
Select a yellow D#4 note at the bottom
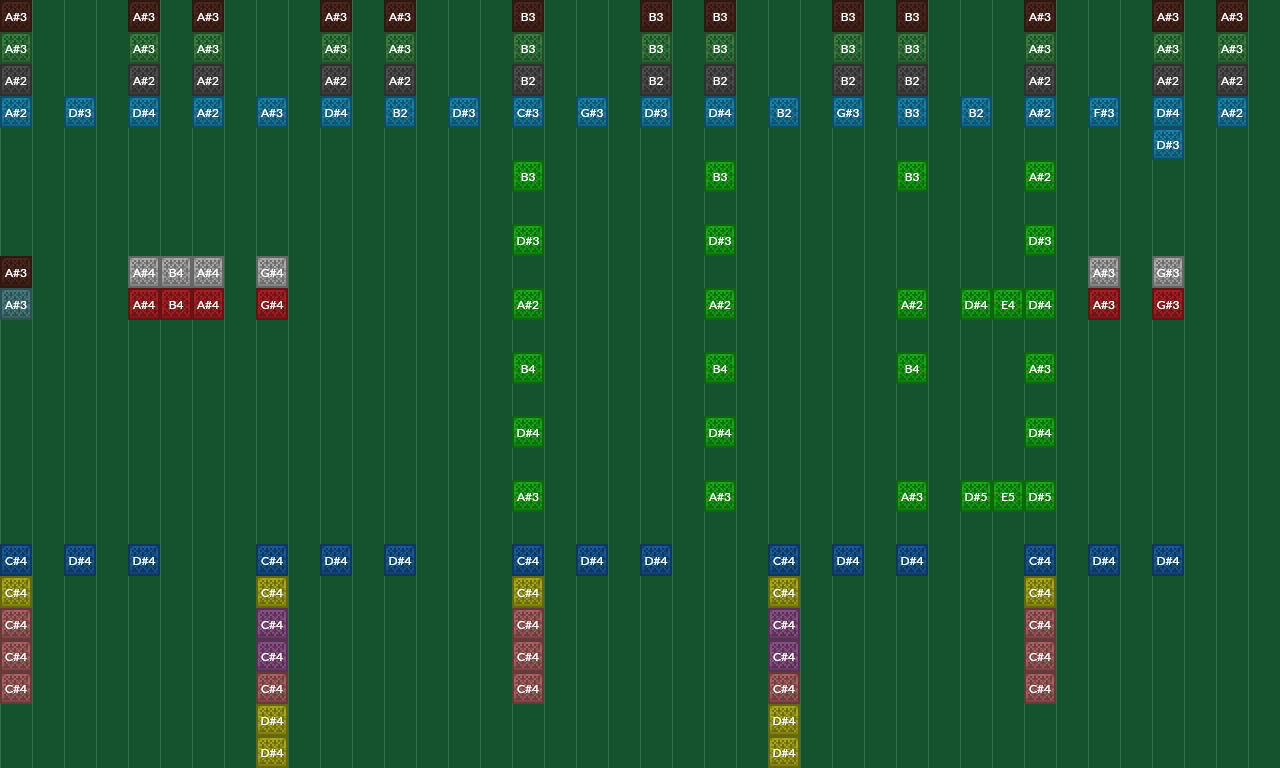tap(272, 721)
